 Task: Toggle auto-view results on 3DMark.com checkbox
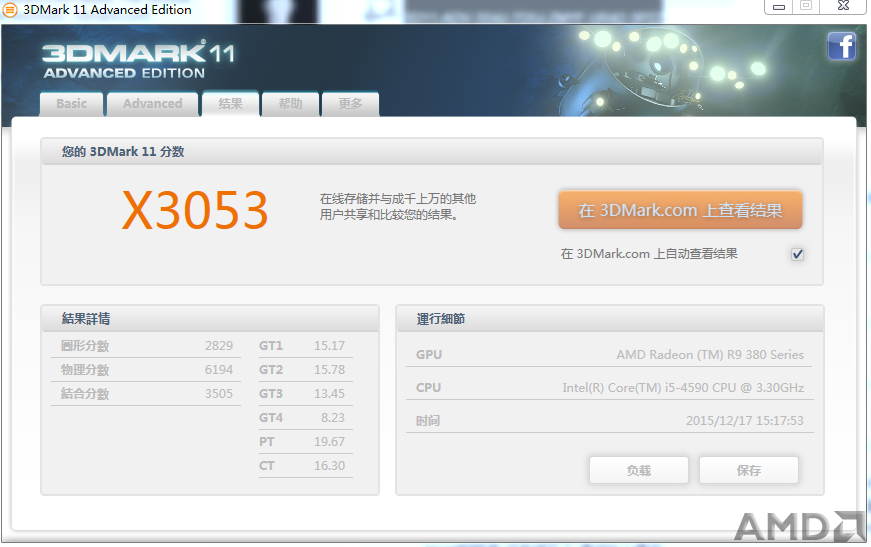pos(797,254)
